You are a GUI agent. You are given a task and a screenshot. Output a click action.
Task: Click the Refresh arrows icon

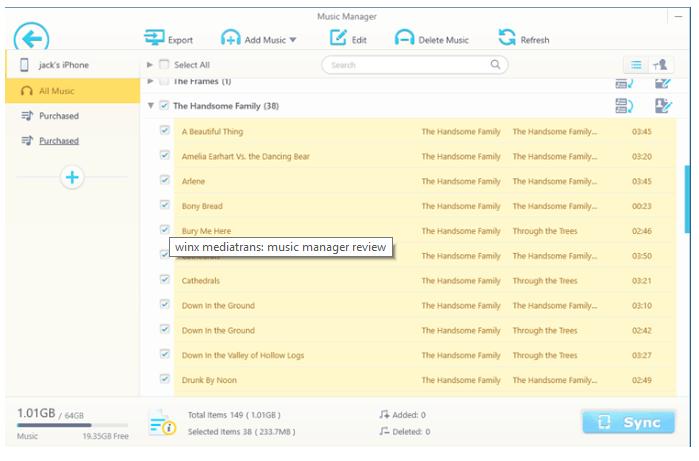click(507, 37)
